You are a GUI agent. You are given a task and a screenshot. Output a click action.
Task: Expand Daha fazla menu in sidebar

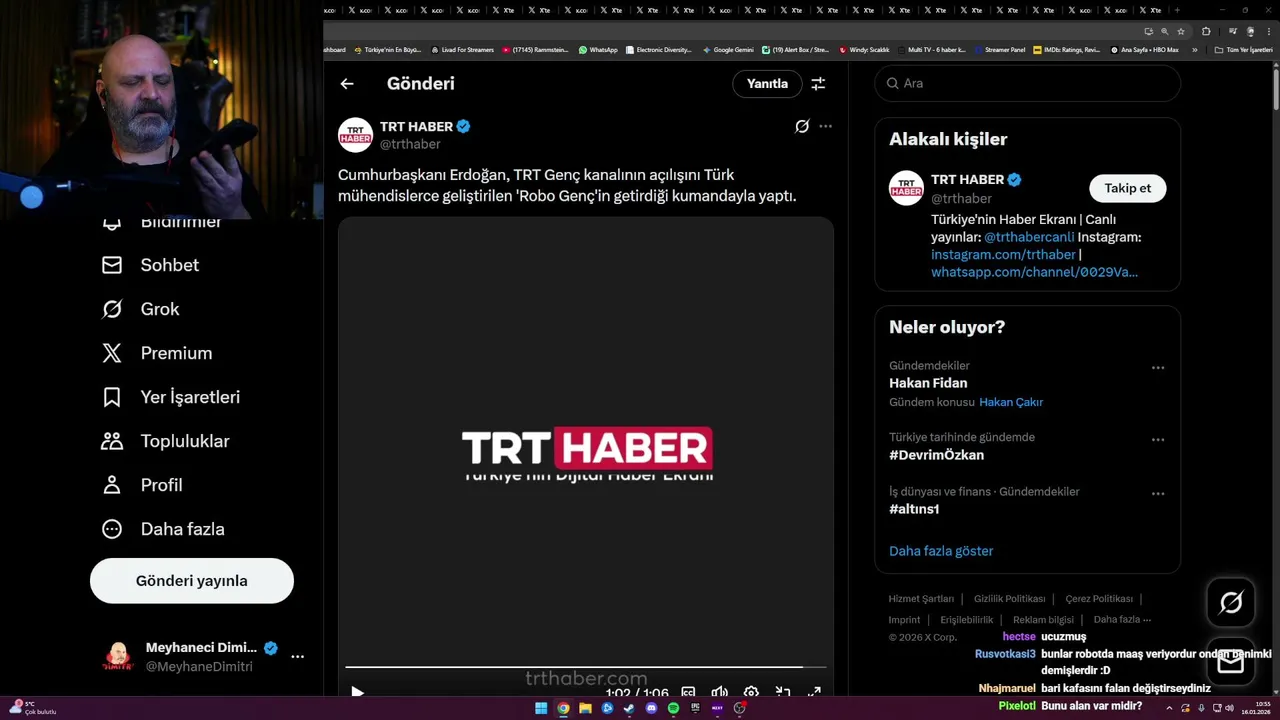(162, 529)
